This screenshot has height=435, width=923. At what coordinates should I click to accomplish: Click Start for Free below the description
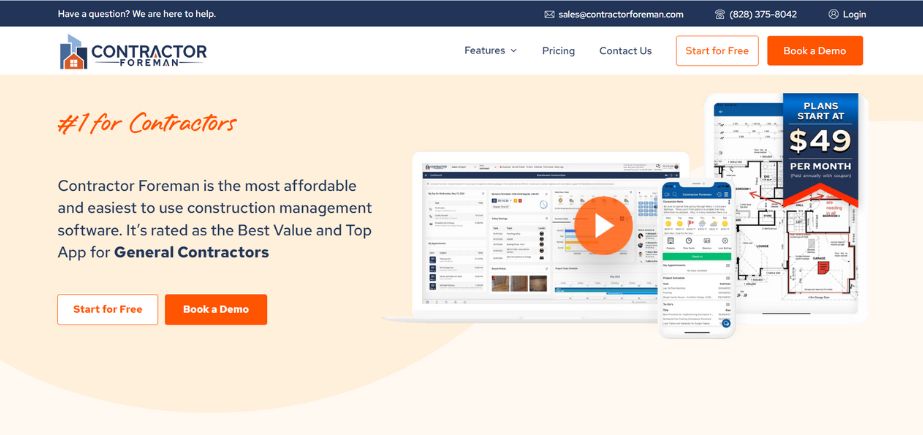tap(108, 309)
